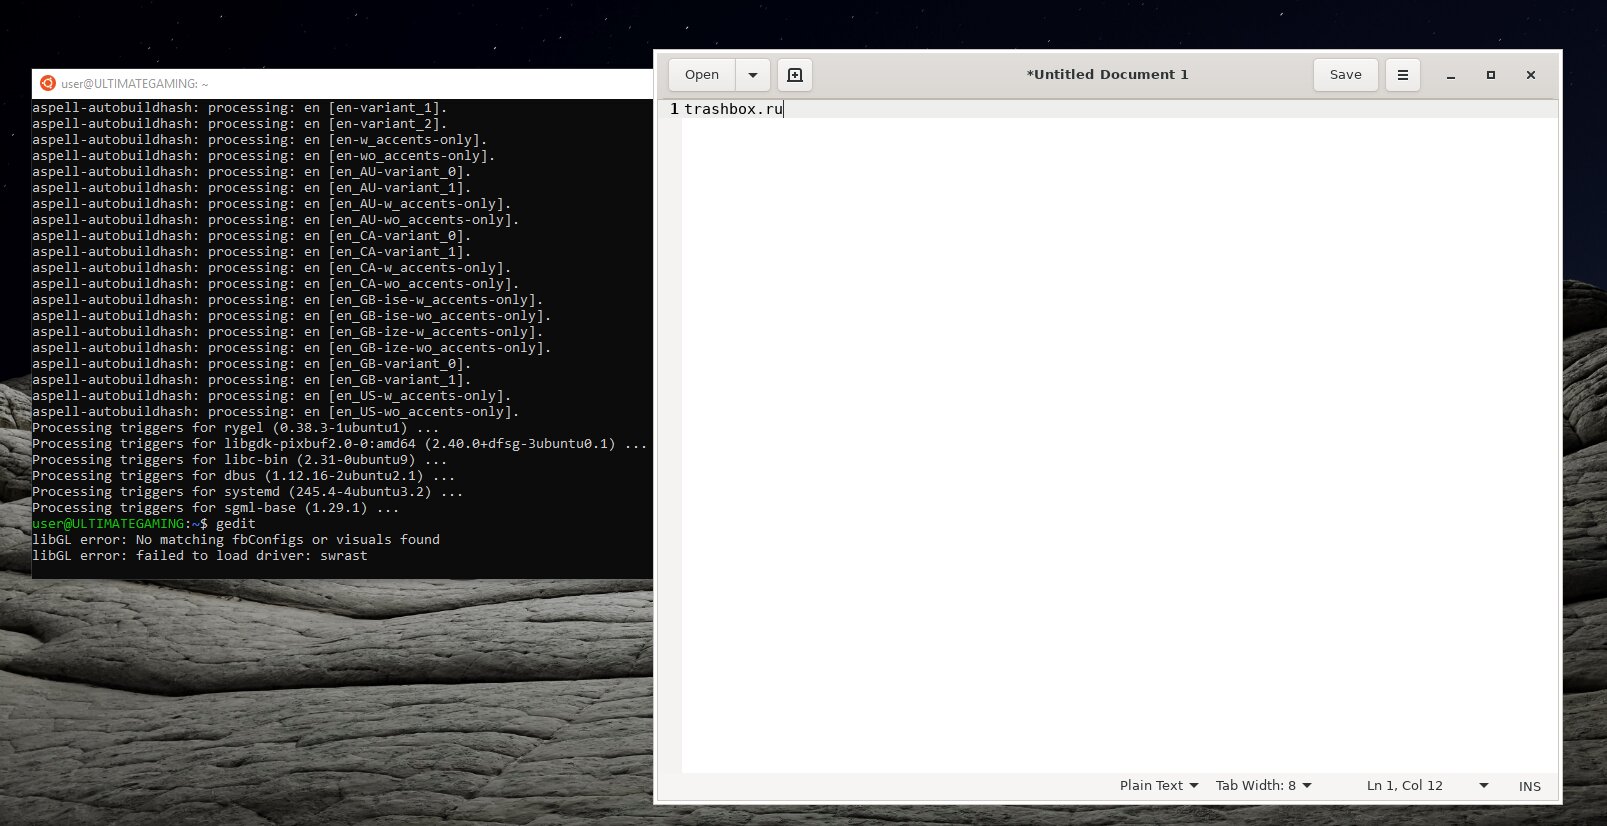Expand the recent files dropdown arrow

tap(753, 75)
